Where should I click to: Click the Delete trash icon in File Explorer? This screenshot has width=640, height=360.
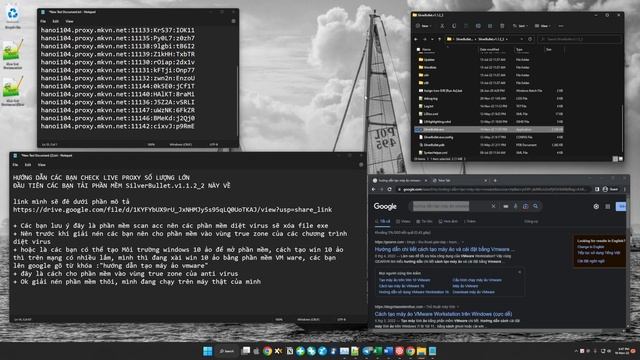tap(502, 26)
